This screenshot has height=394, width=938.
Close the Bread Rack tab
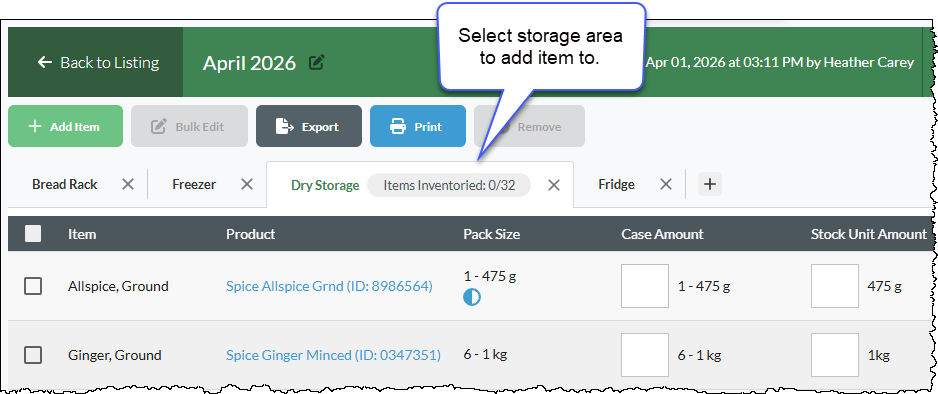click(127, 185)
